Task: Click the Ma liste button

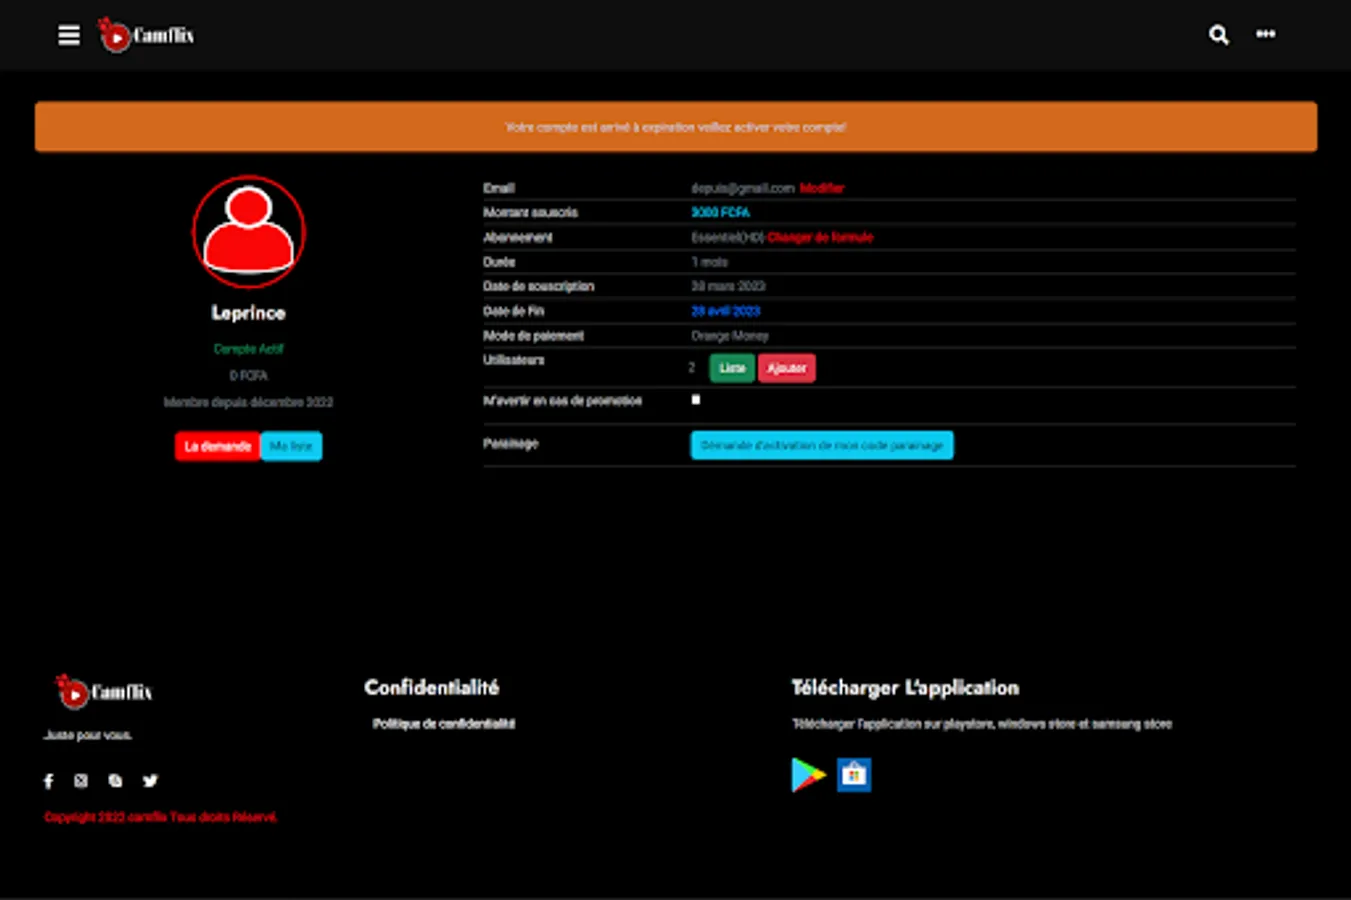Action: [291, 445]
